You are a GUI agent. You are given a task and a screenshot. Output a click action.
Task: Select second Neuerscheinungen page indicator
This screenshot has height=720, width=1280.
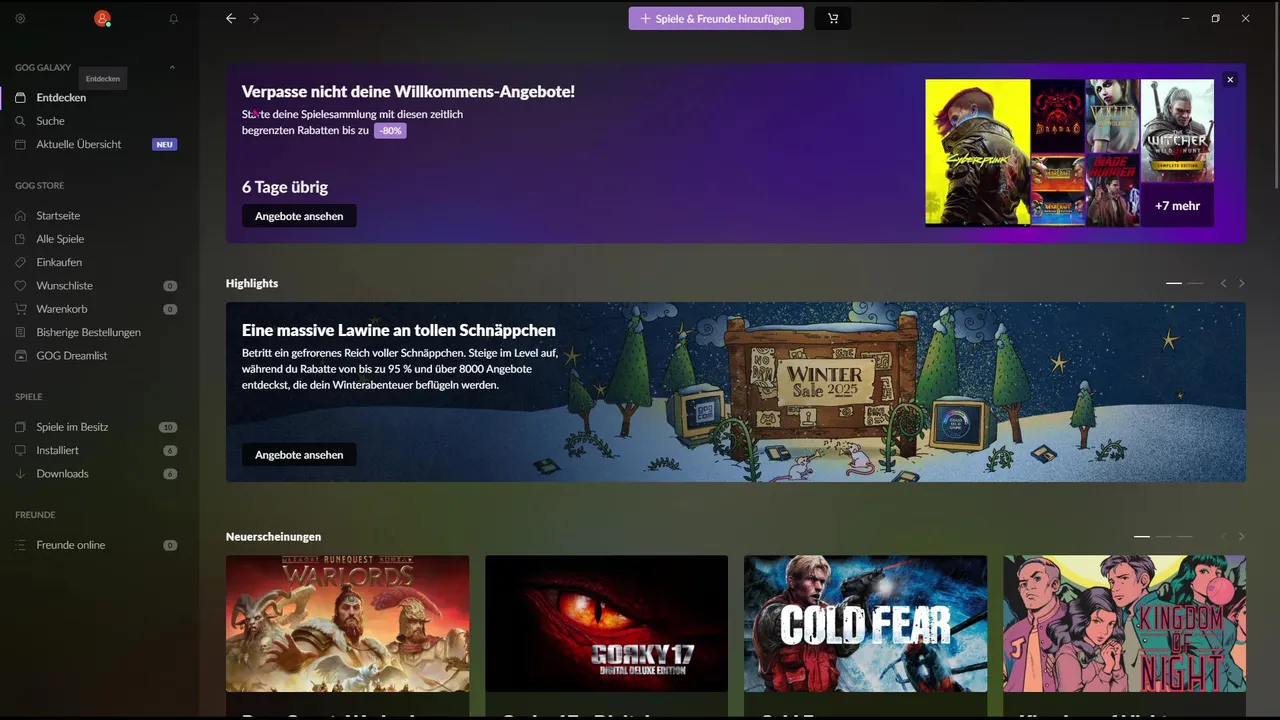(1163, 537)
